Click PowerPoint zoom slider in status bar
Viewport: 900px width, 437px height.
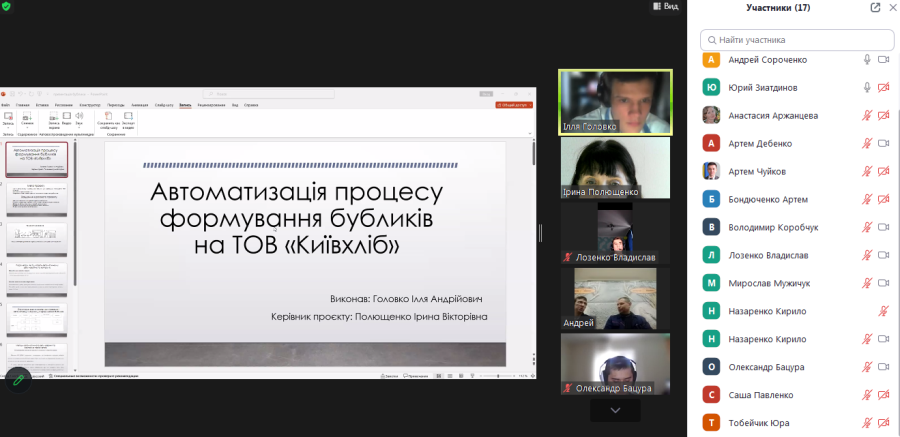(x=497, y=376)
